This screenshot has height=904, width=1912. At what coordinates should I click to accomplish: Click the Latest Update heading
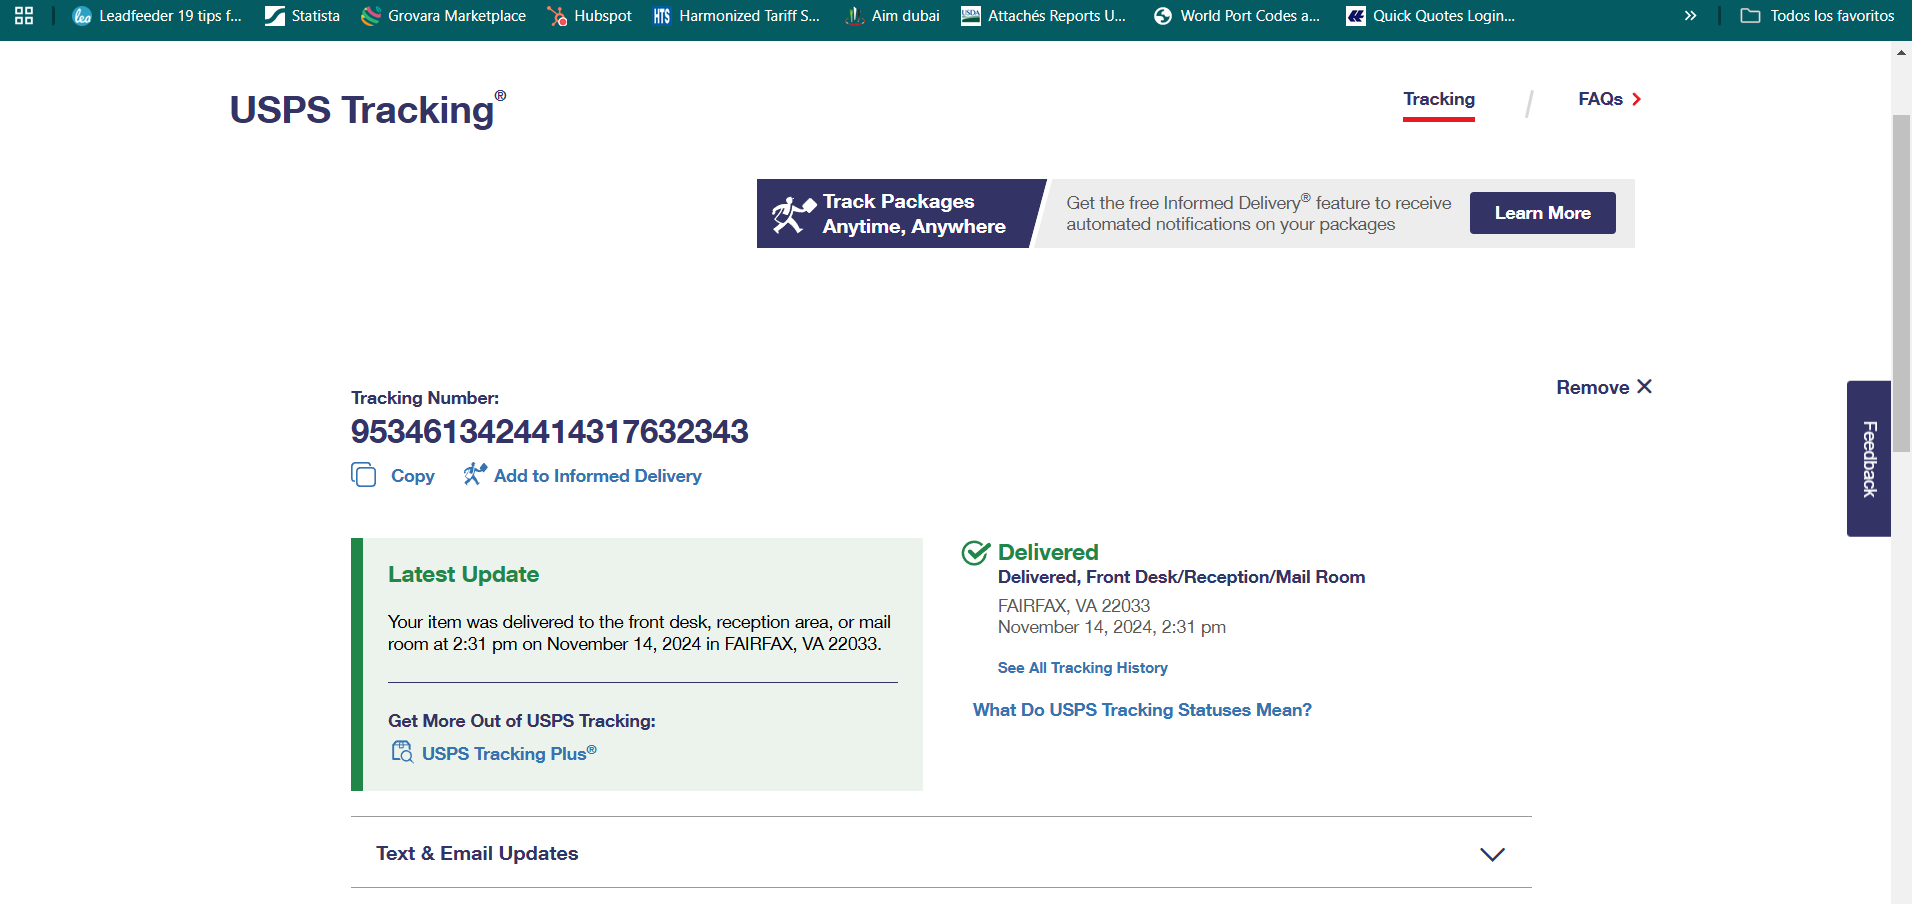pos(463,575)
